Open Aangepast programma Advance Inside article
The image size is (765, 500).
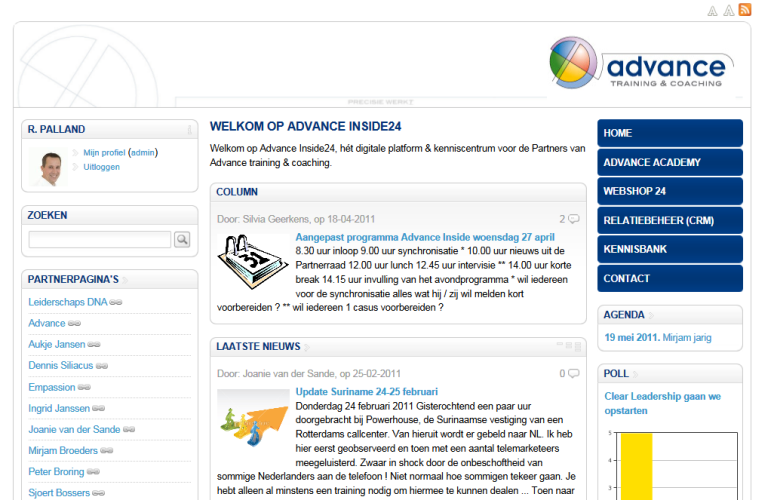425,237
